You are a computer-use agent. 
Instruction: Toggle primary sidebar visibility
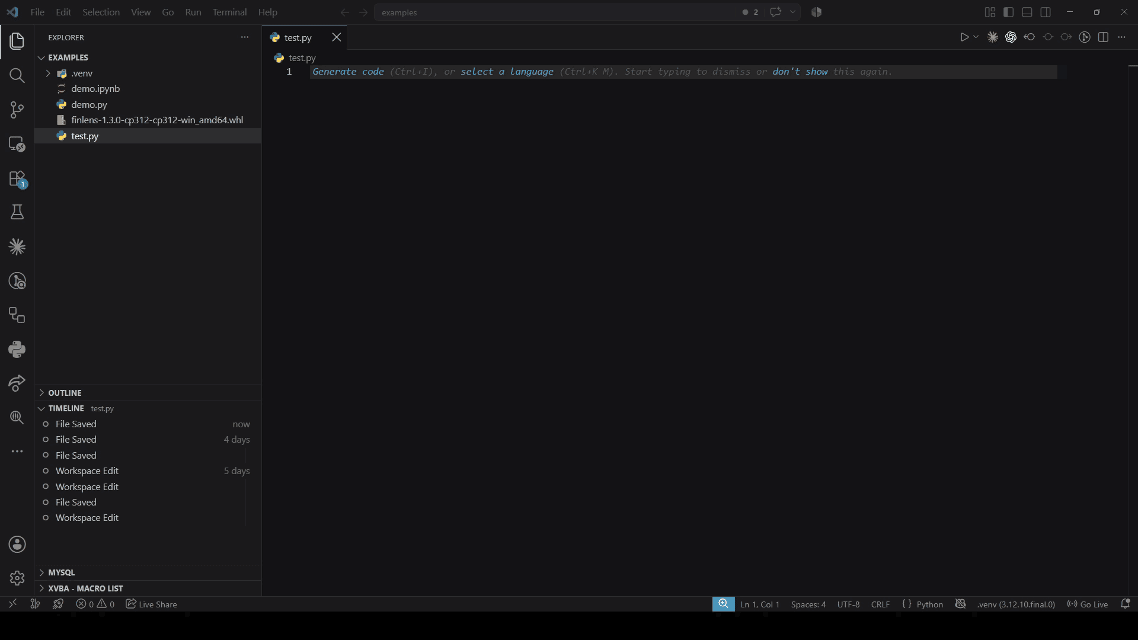[1009, 12]
